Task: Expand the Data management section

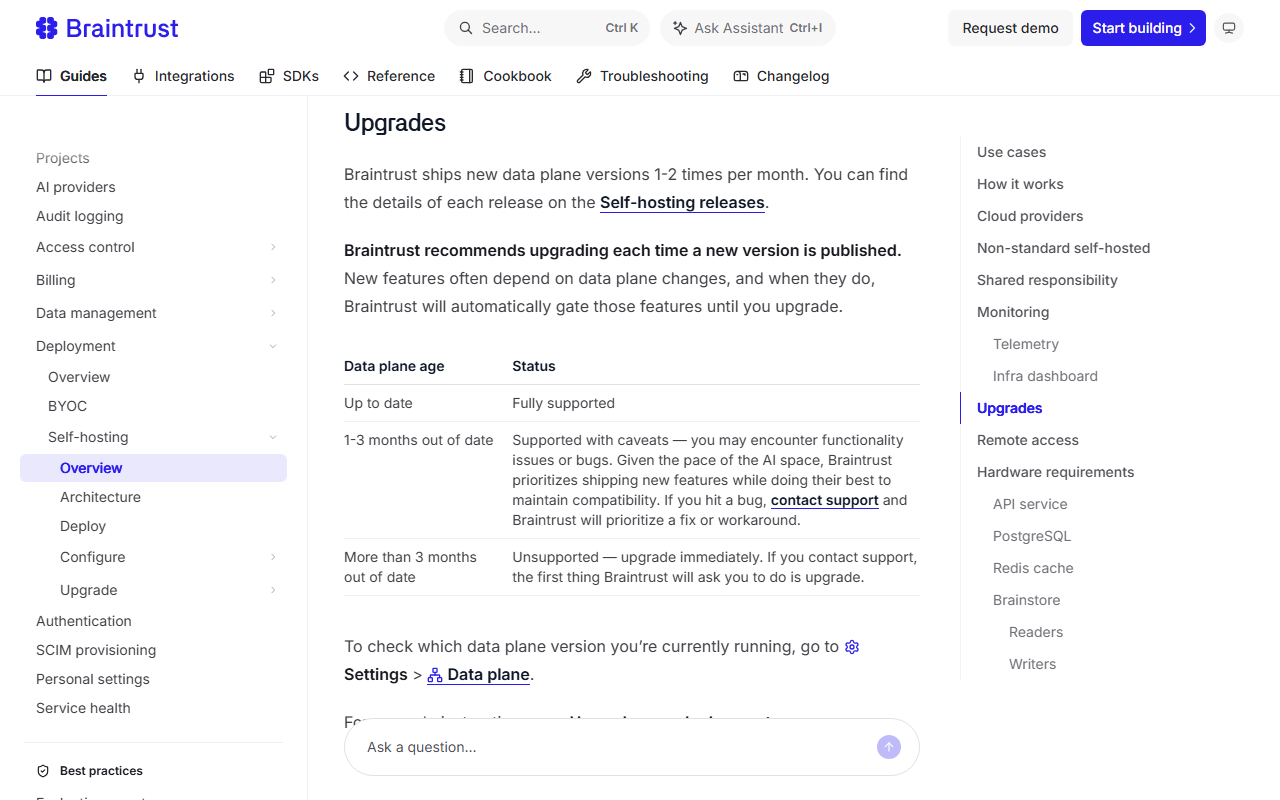Action: point(273,313)
